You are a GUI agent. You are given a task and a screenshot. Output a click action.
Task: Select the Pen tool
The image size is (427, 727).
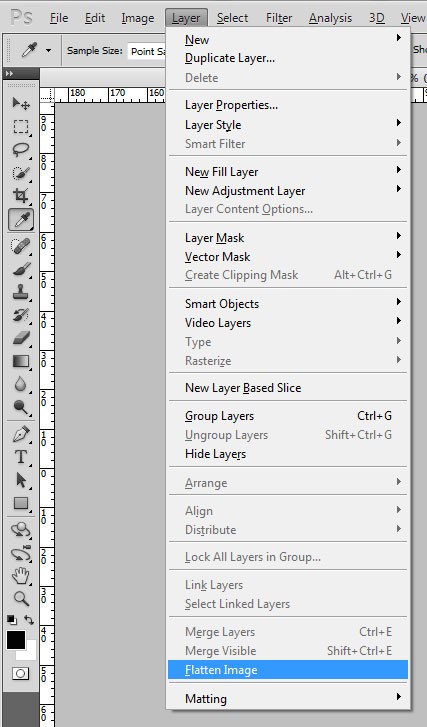pyautogui.click(x=21, y=434)
